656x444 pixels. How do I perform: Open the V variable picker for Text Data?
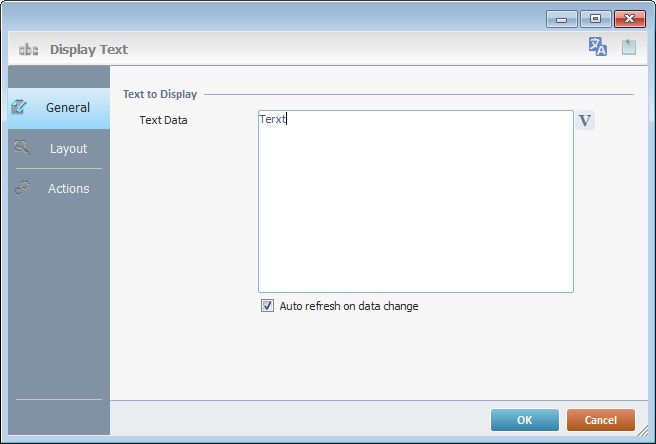586,121
